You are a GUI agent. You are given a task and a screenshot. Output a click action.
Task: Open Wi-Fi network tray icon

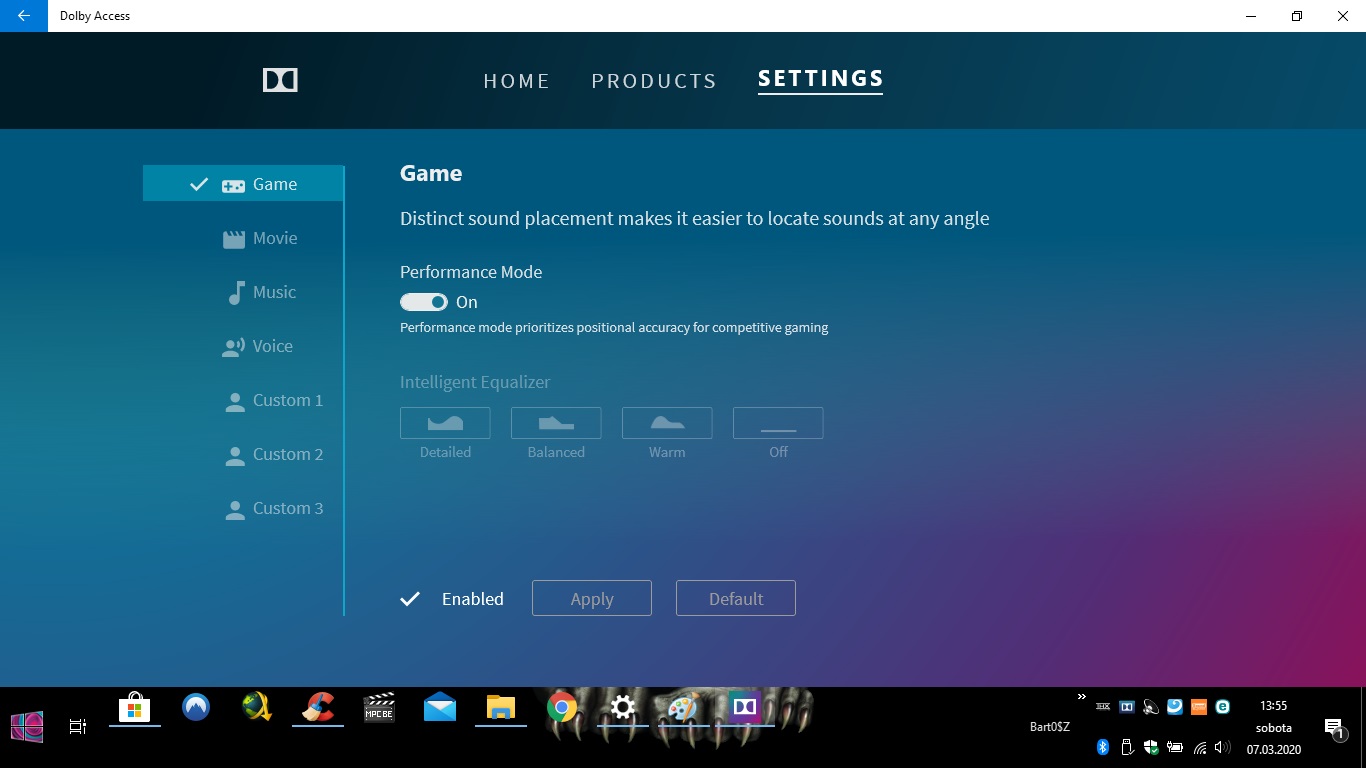click(1199, 747)
